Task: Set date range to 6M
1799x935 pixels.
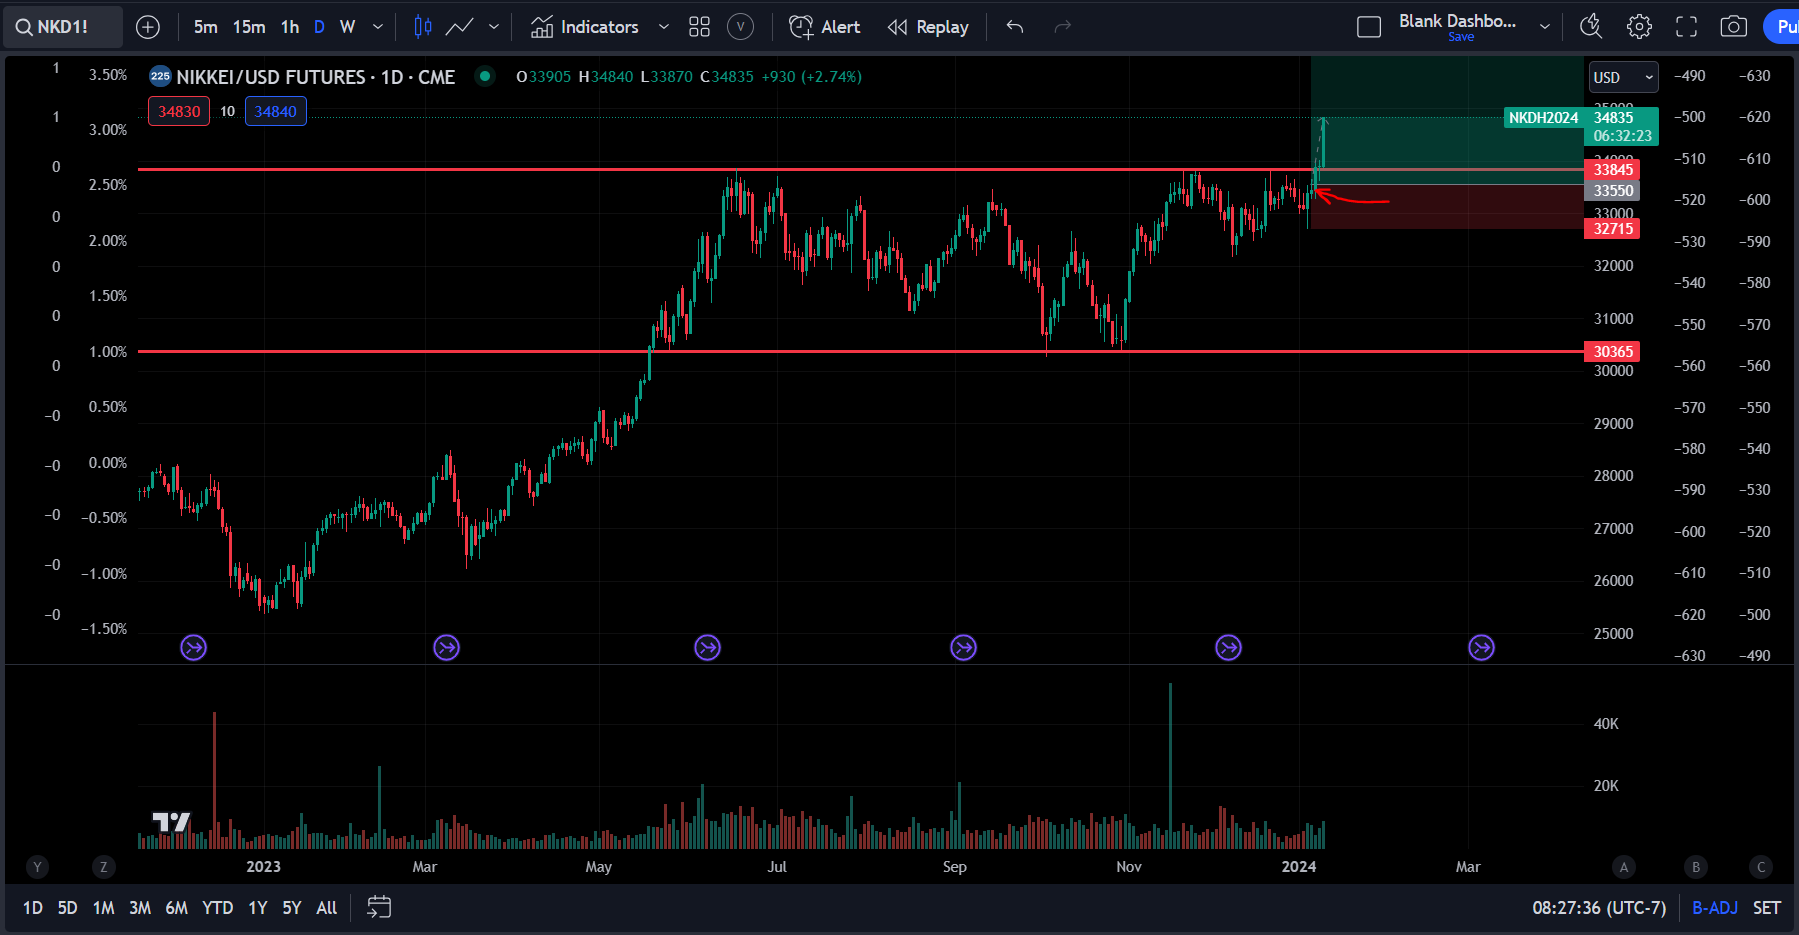Action: click(177, 908)
